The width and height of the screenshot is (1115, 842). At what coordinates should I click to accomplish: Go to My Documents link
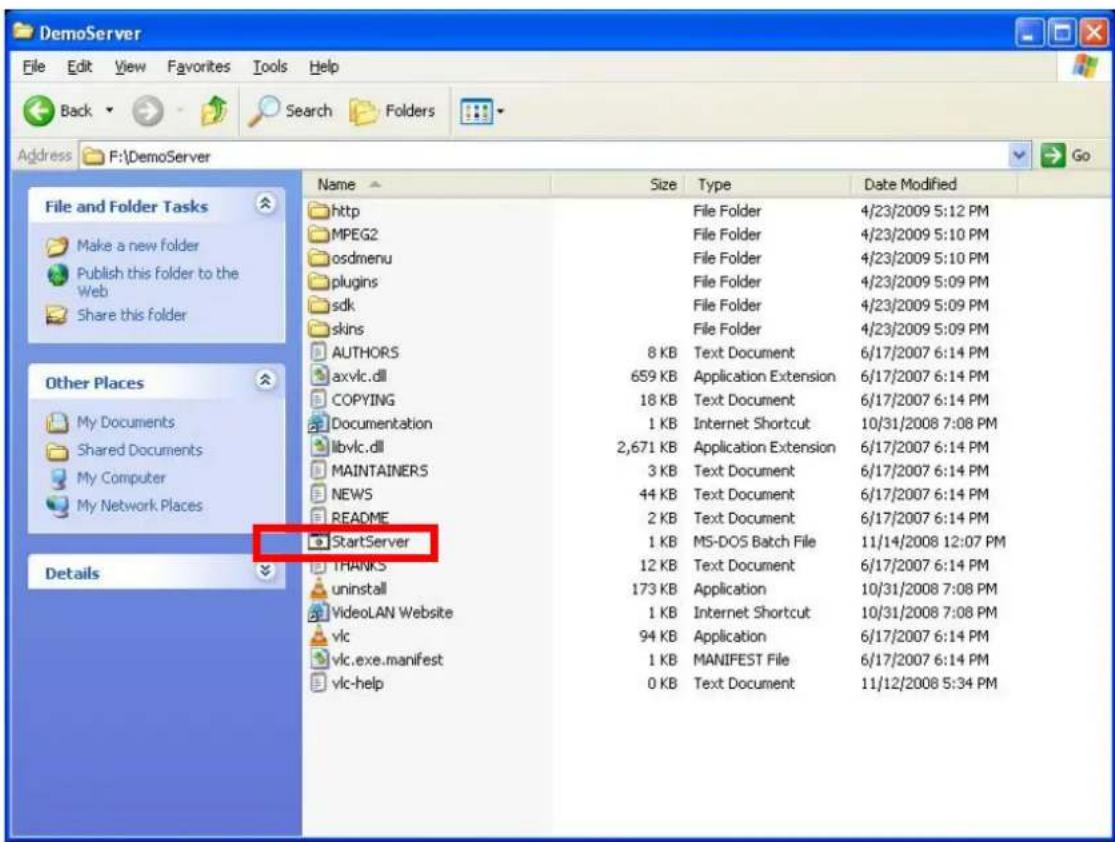coord(125,422)
